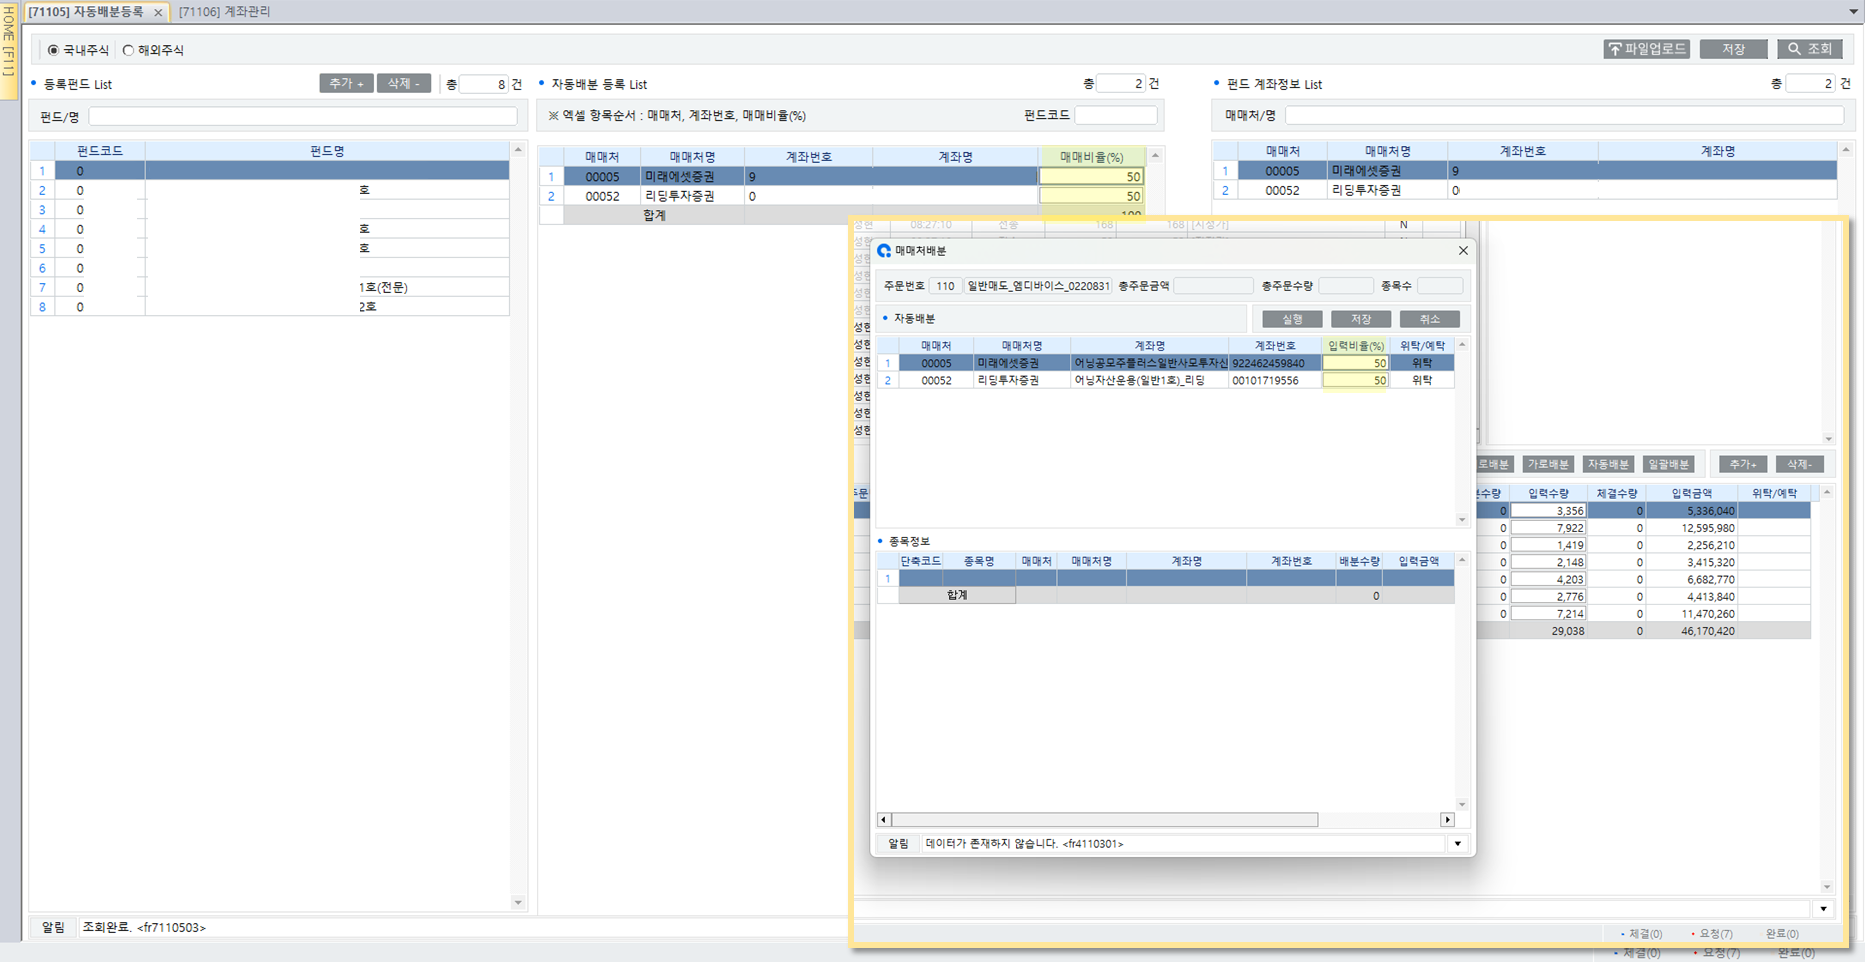
Task: Close the 매매처배분 dialog
Action: click(1463, 251)
